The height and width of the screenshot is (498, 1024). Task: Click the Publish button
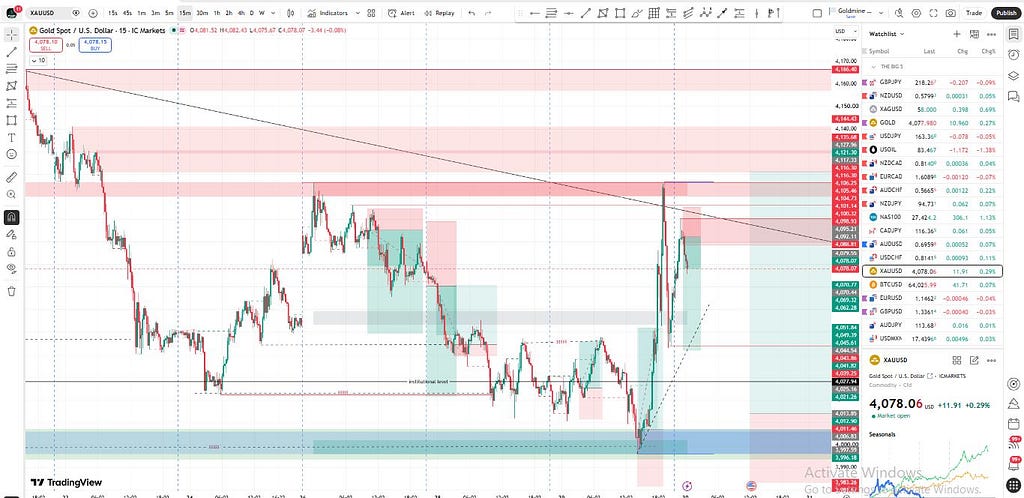(x=1006, y=13)
